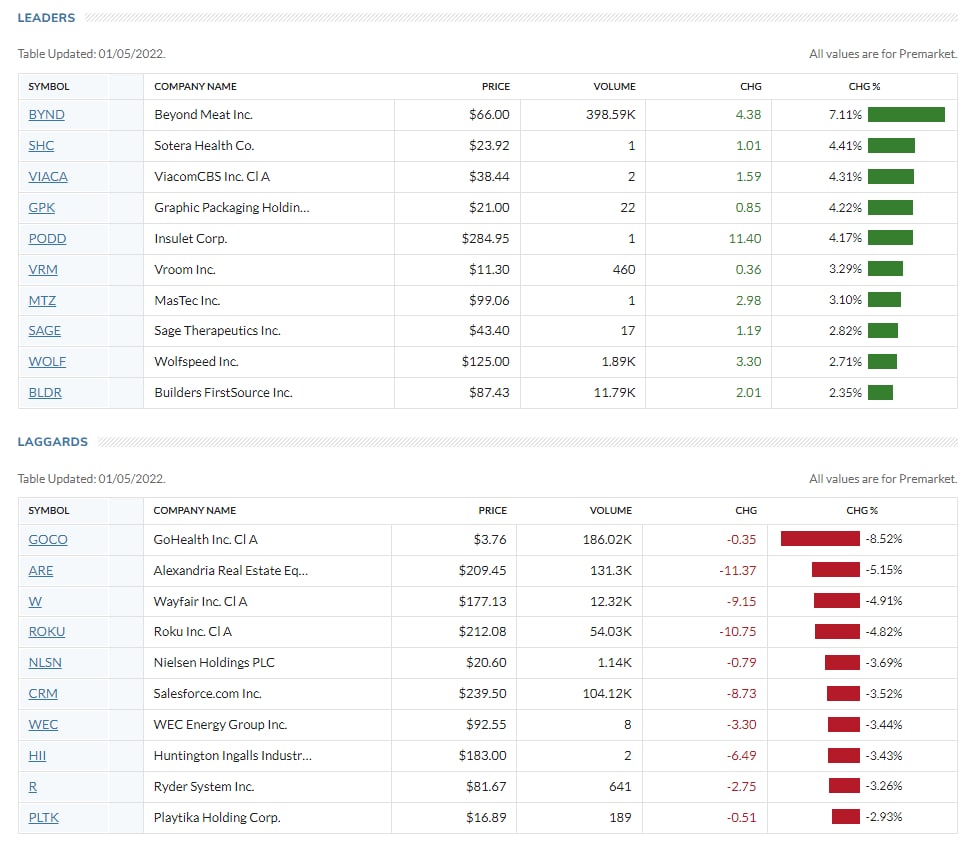
Task: Open the ARE ticker link
Action: [x=41, y=570]
